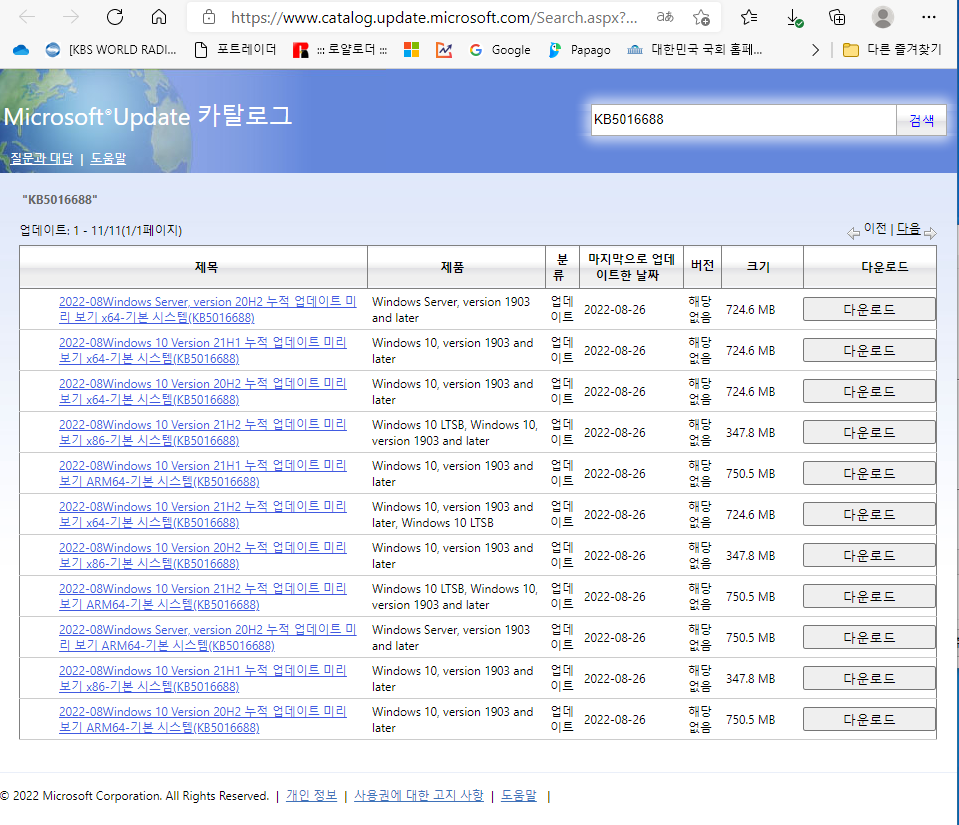
Task: Sort by the 분류 column header
Action: click(x=562, y=267)
